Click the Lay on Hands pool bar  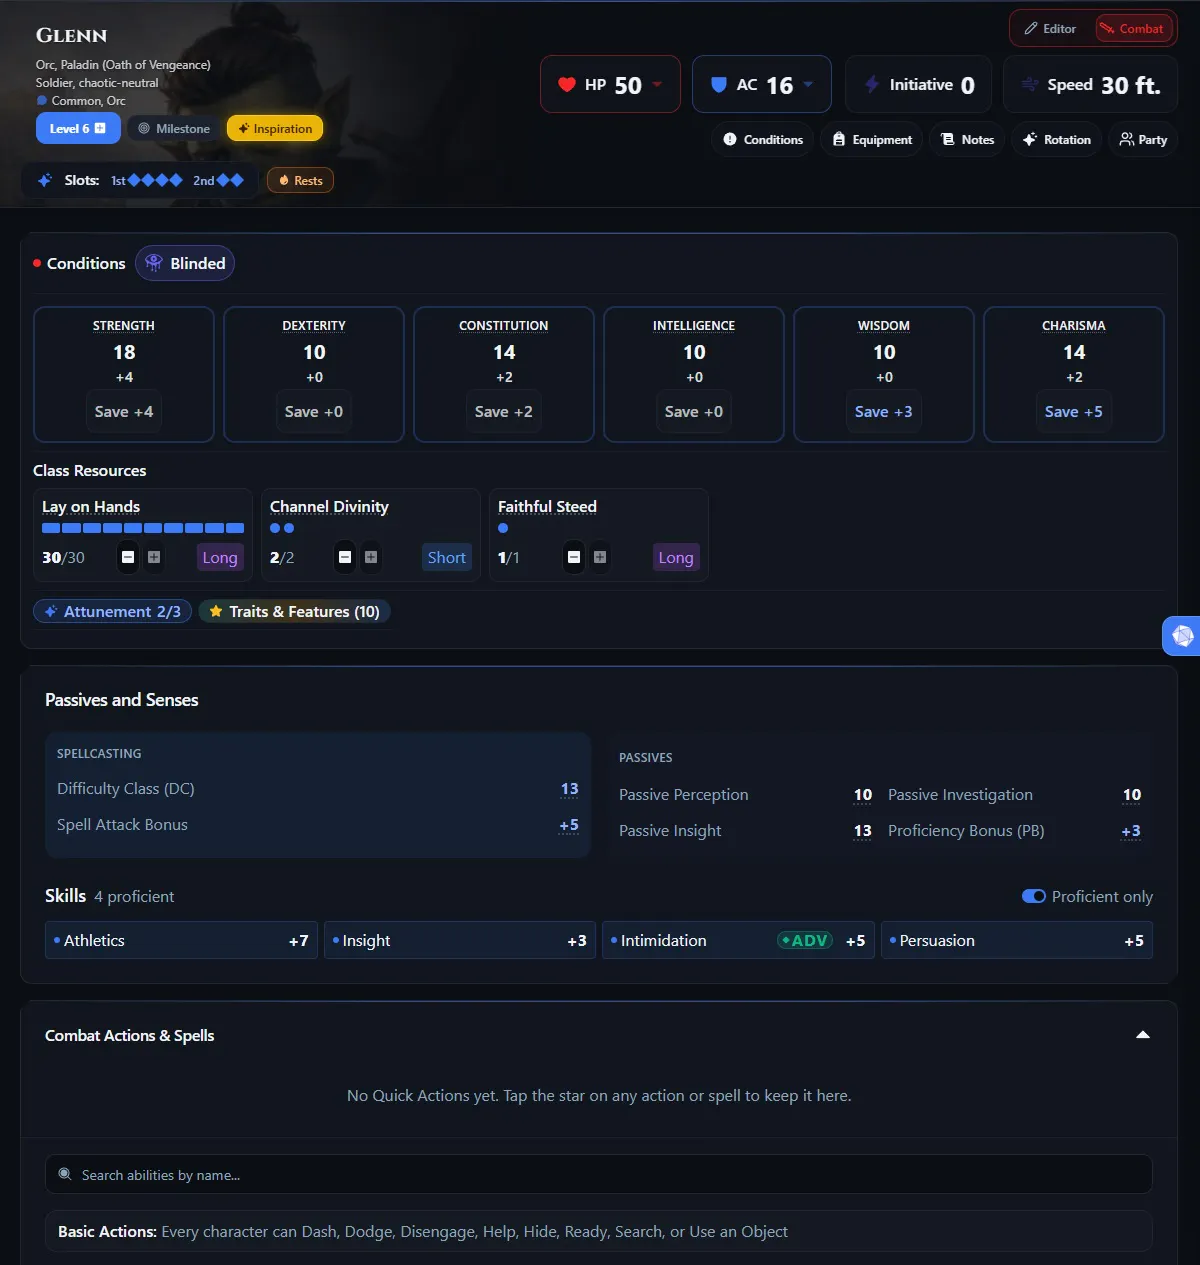[143, 528]
